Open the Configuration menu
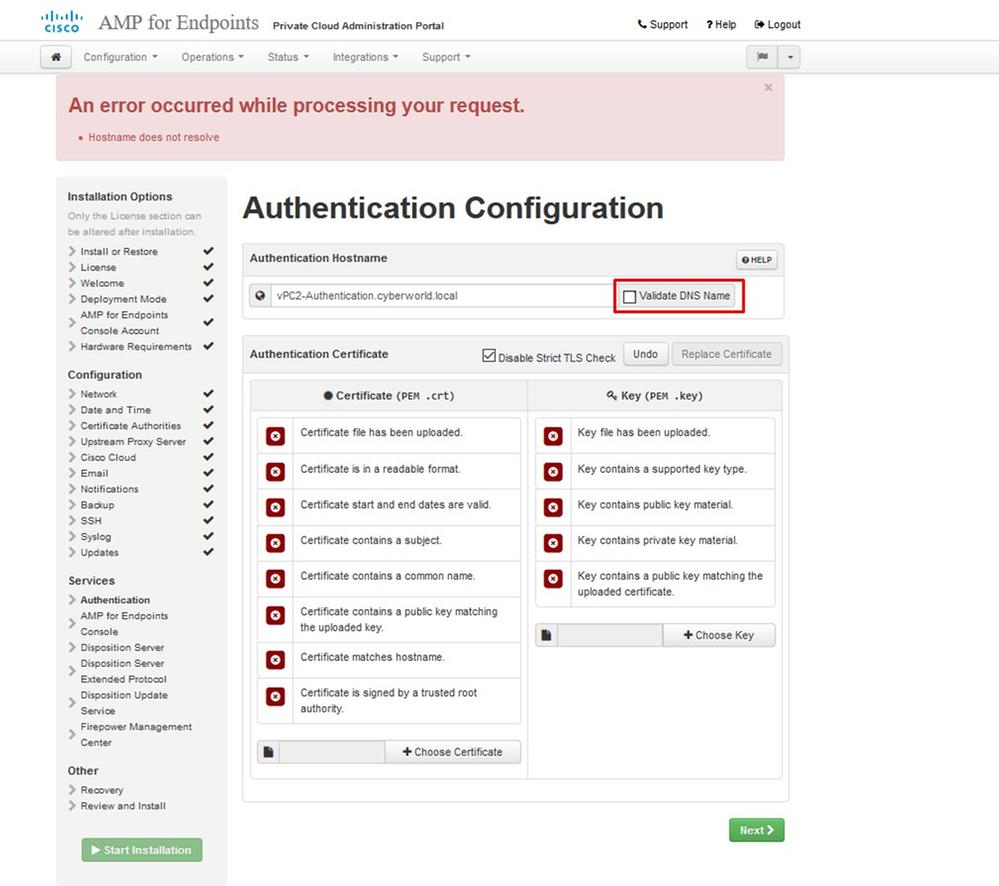 click(x=120, y=57)
